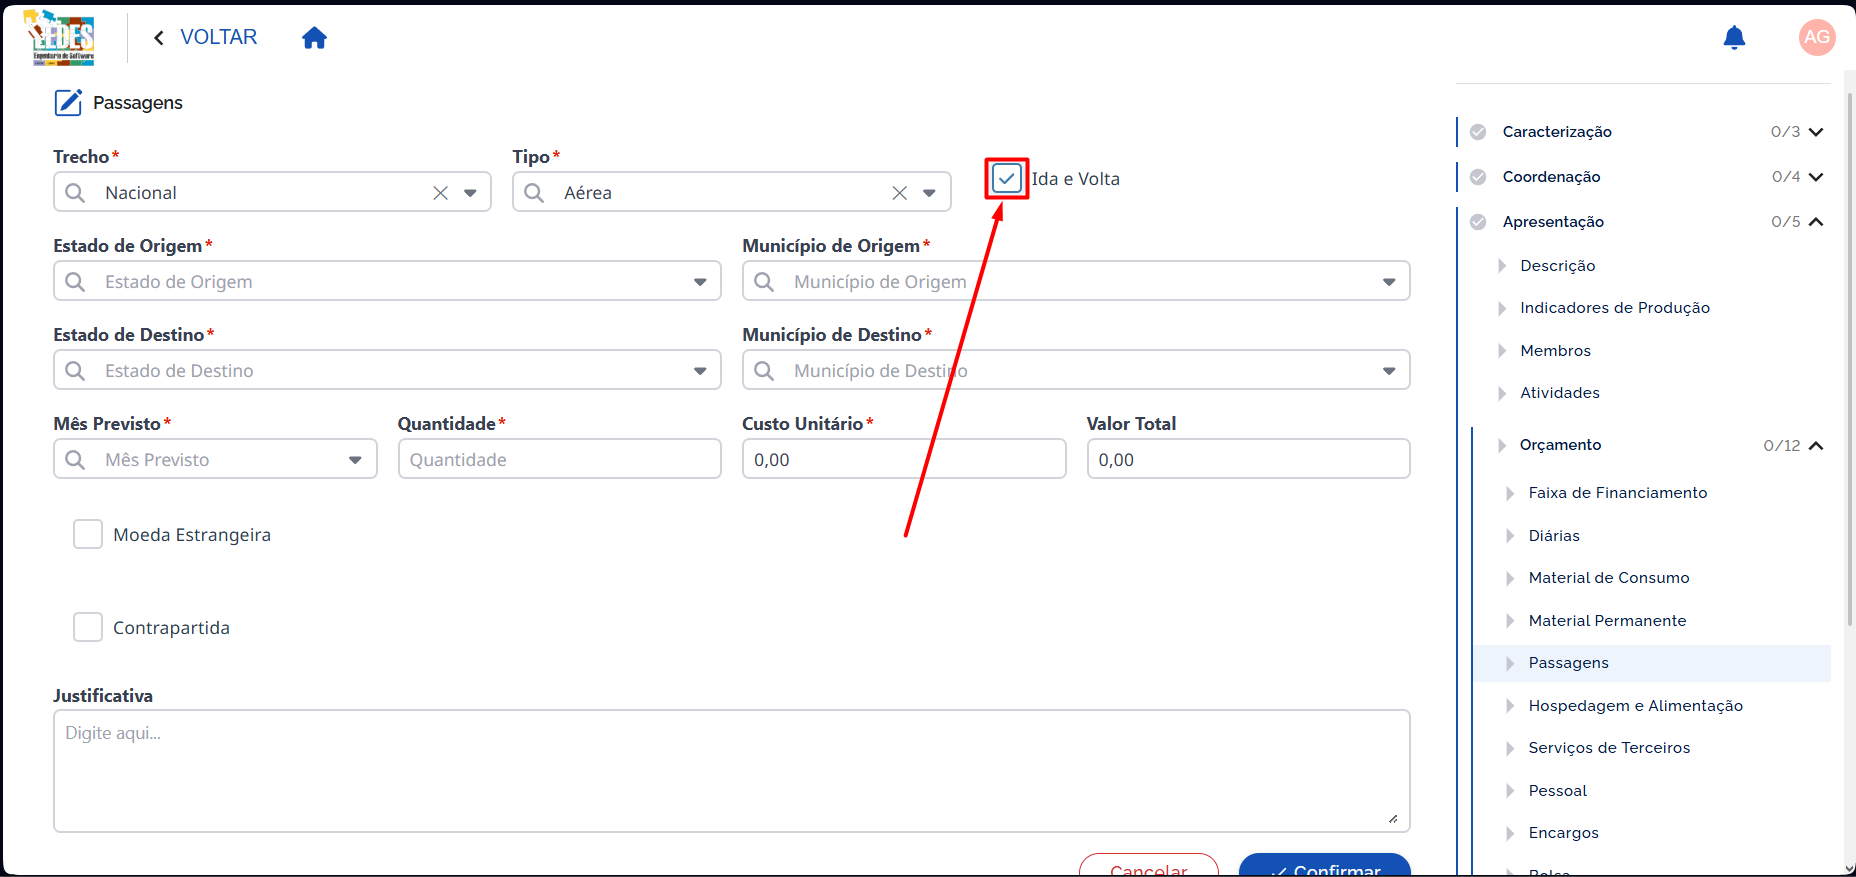The width and height of the screenshot is (1856, 877).
Task: Open Diárias in the sidebar
Action: coord(1554,536)
